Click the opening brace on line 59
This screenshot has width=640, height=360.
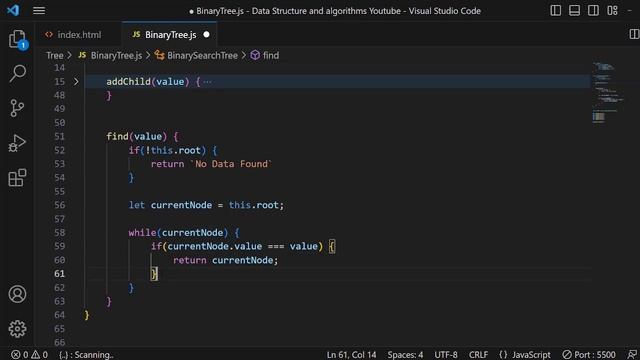pos(332,247)
